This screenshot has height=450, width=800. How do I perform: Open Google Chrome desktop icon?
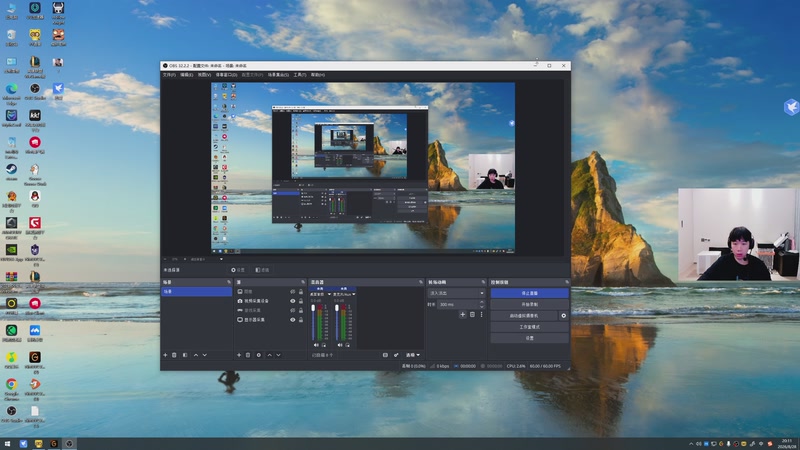[11, 388]
